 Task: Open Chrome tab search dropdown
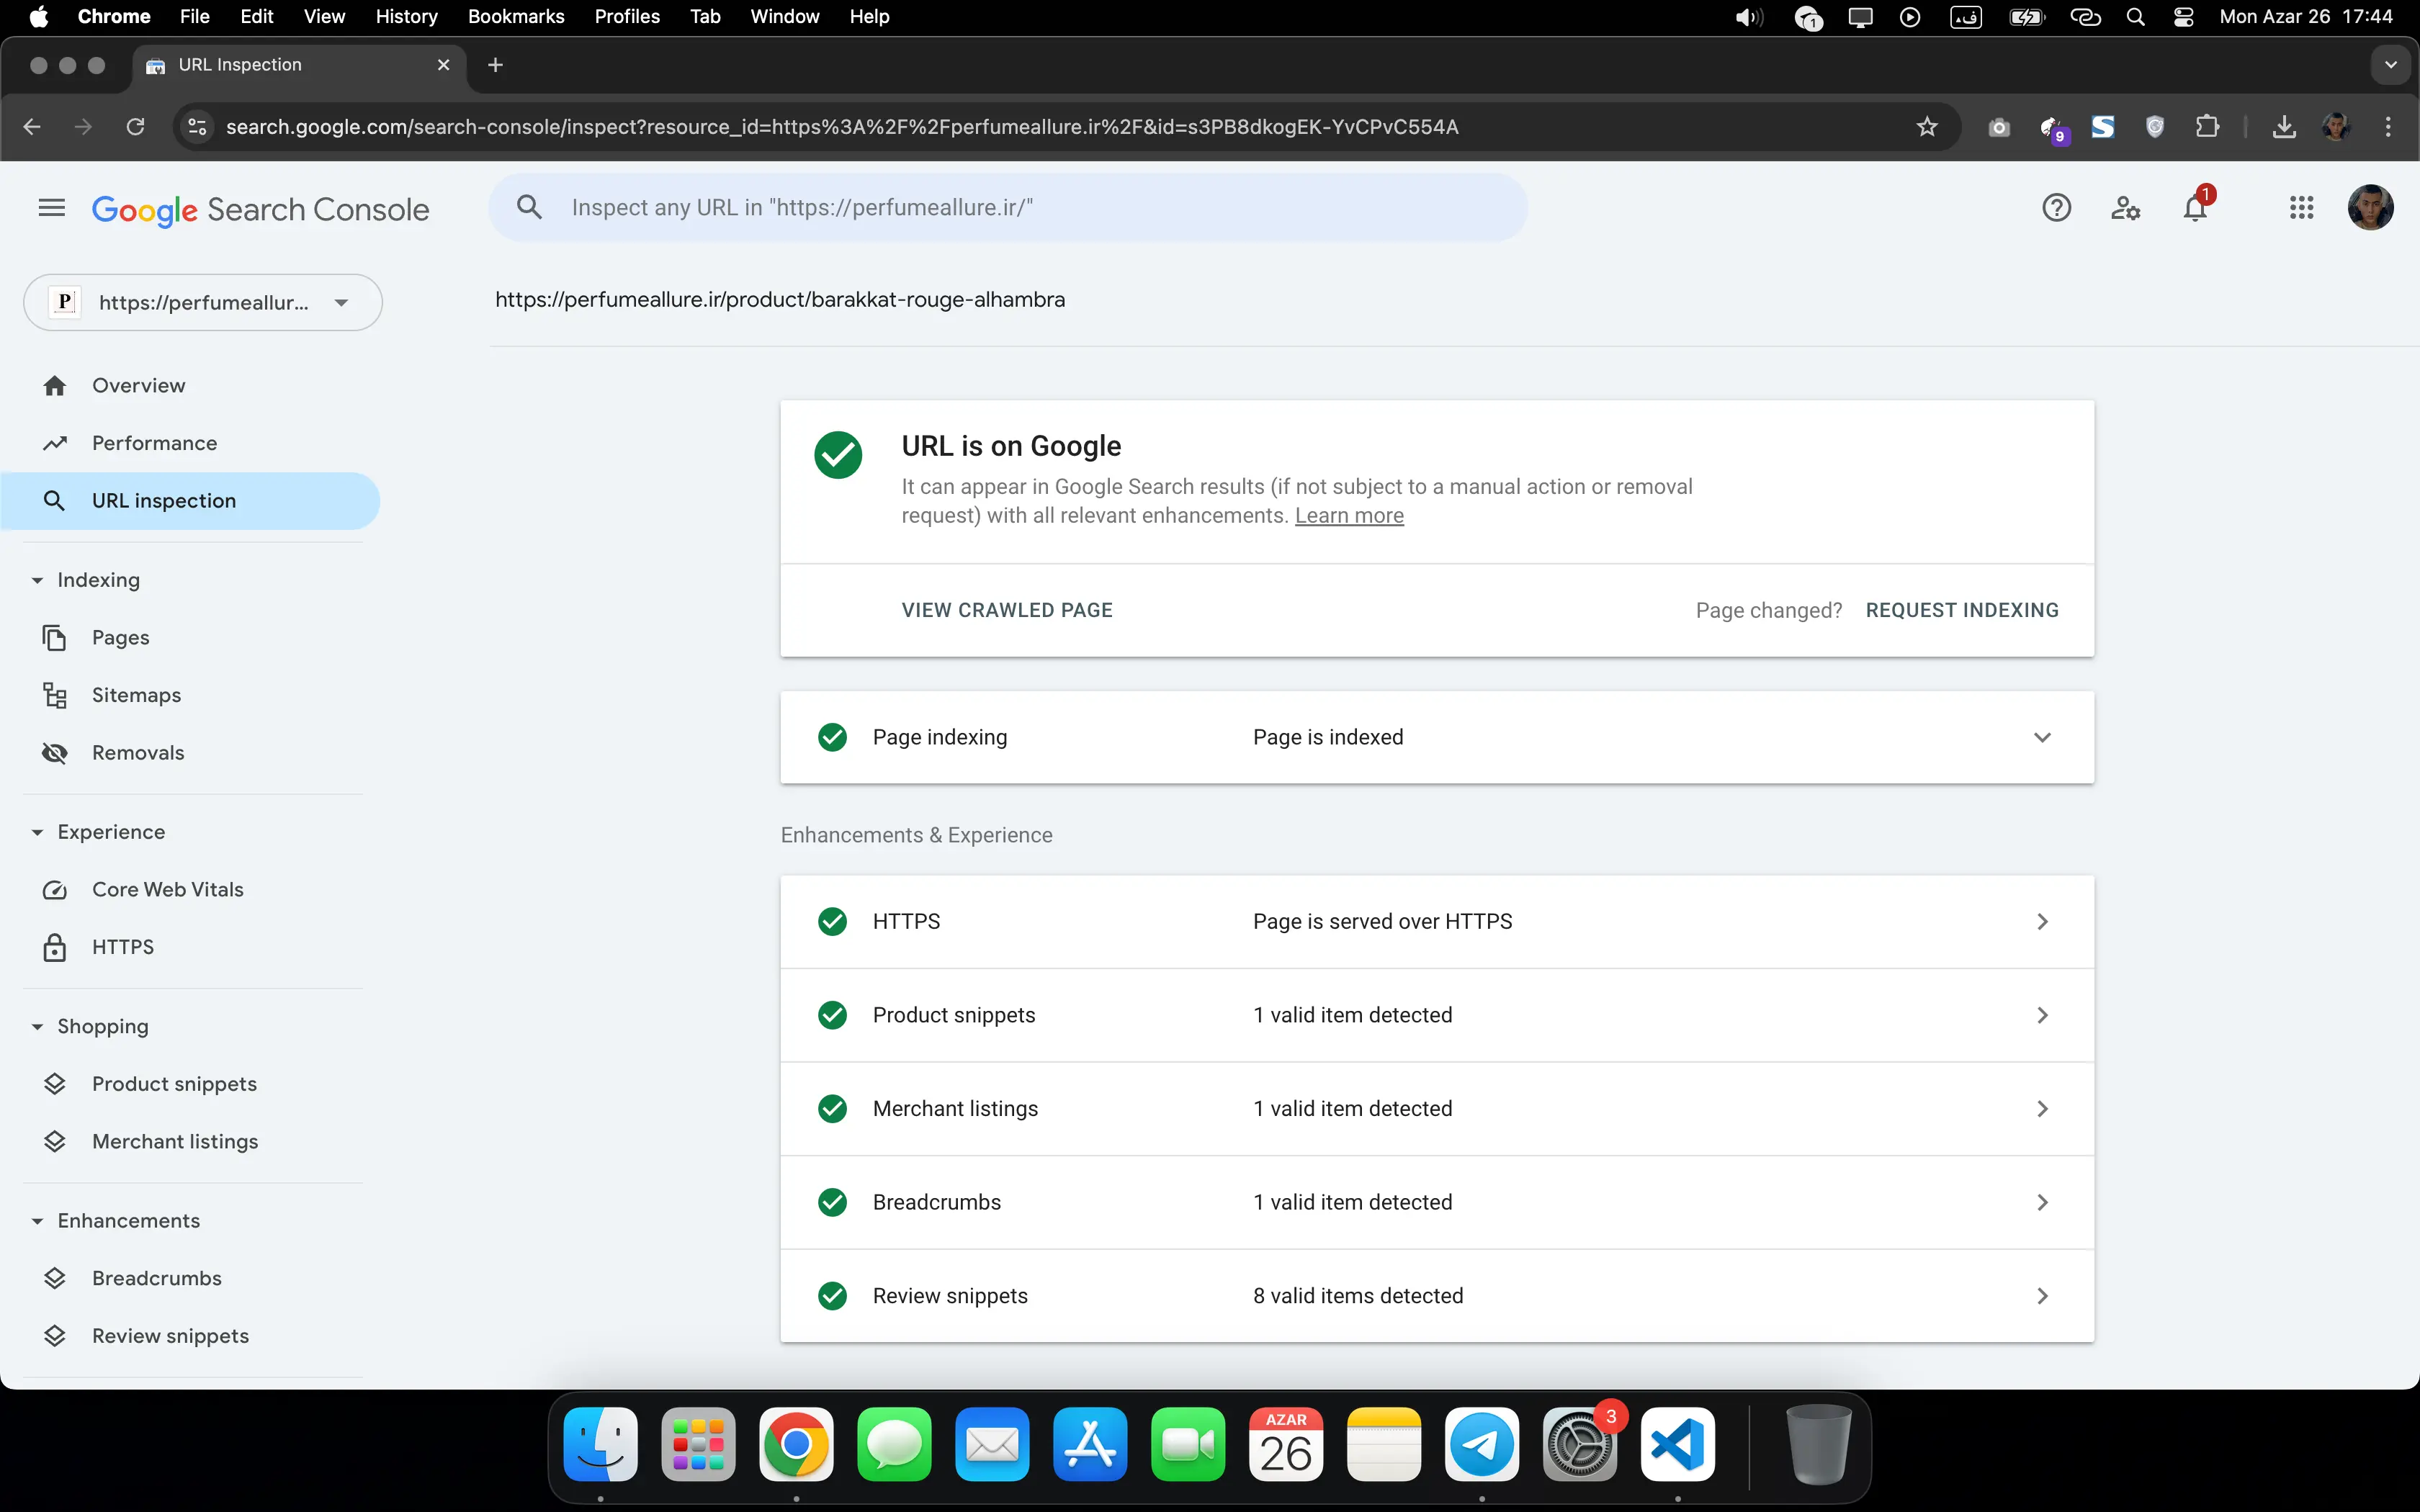[2390, 65]
